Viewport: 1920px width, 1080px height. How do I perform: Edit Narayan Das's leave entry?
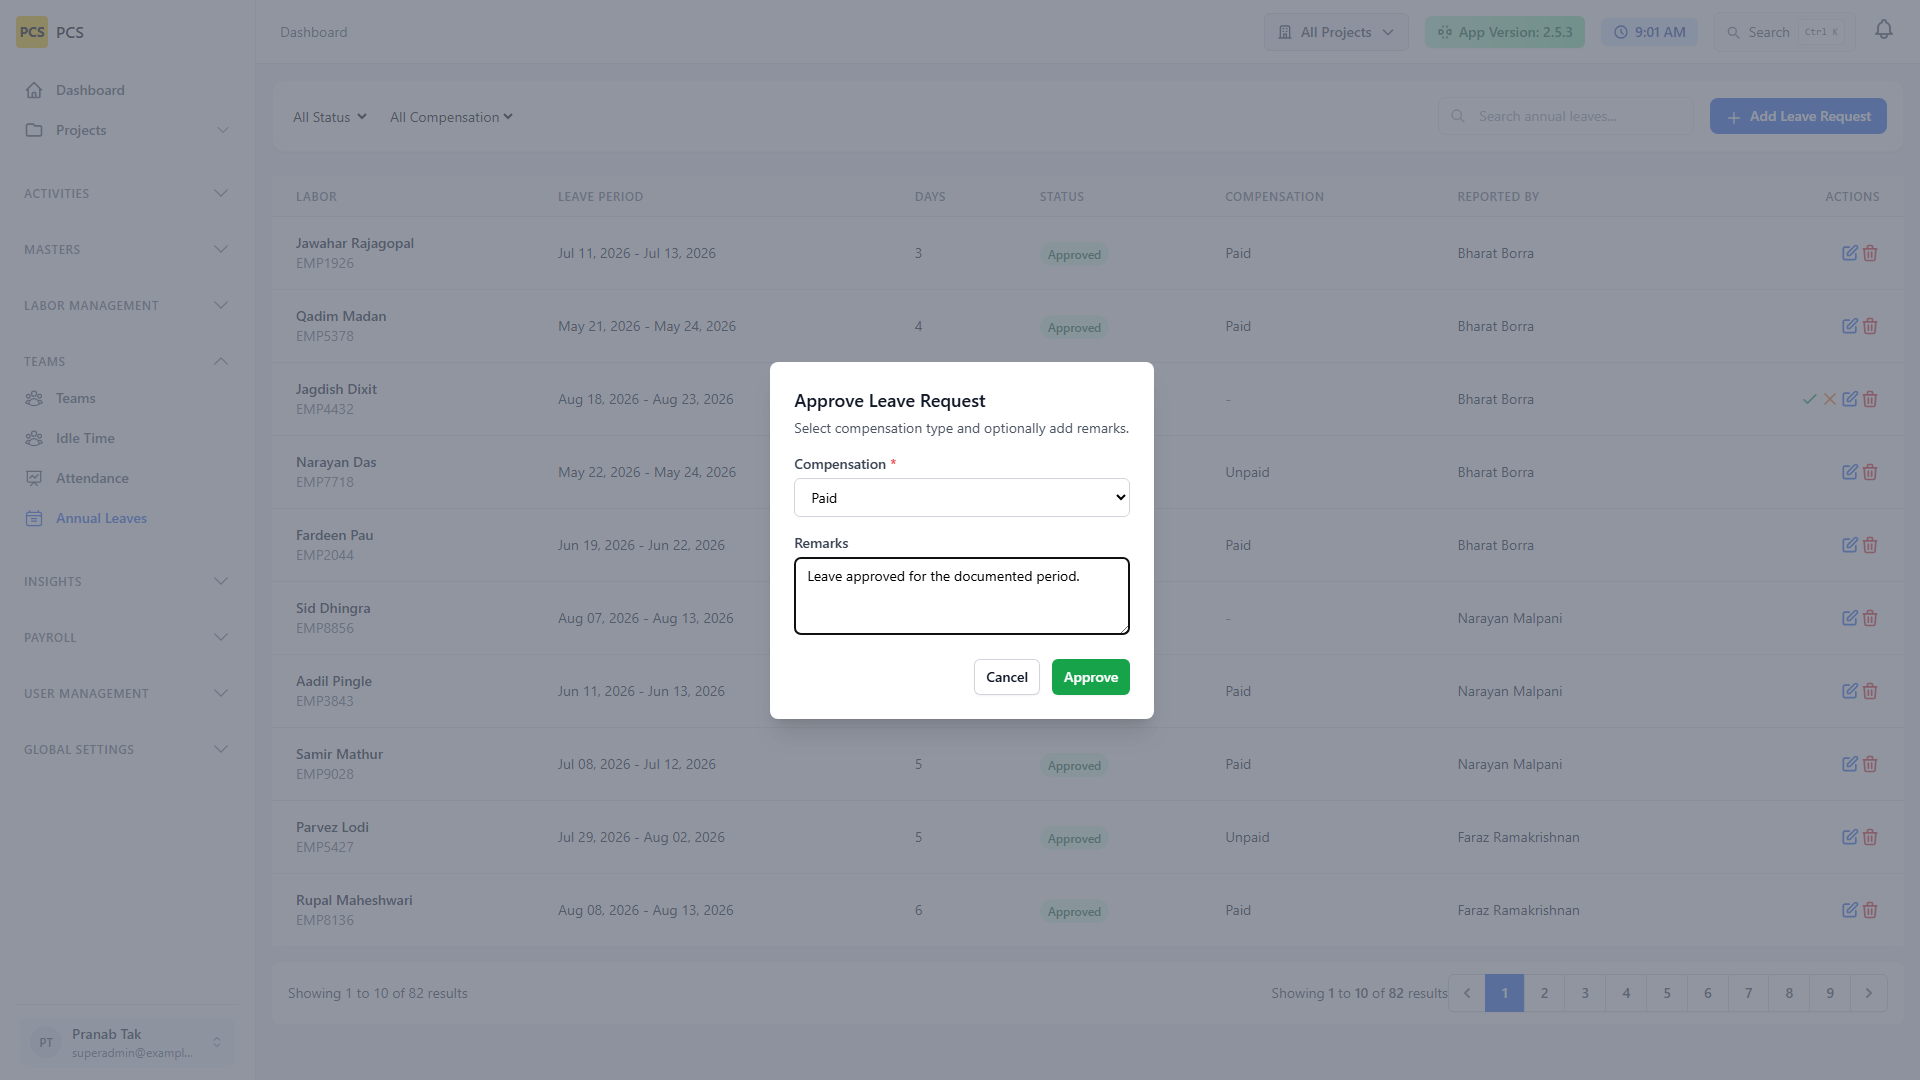tap(1849, 473)
